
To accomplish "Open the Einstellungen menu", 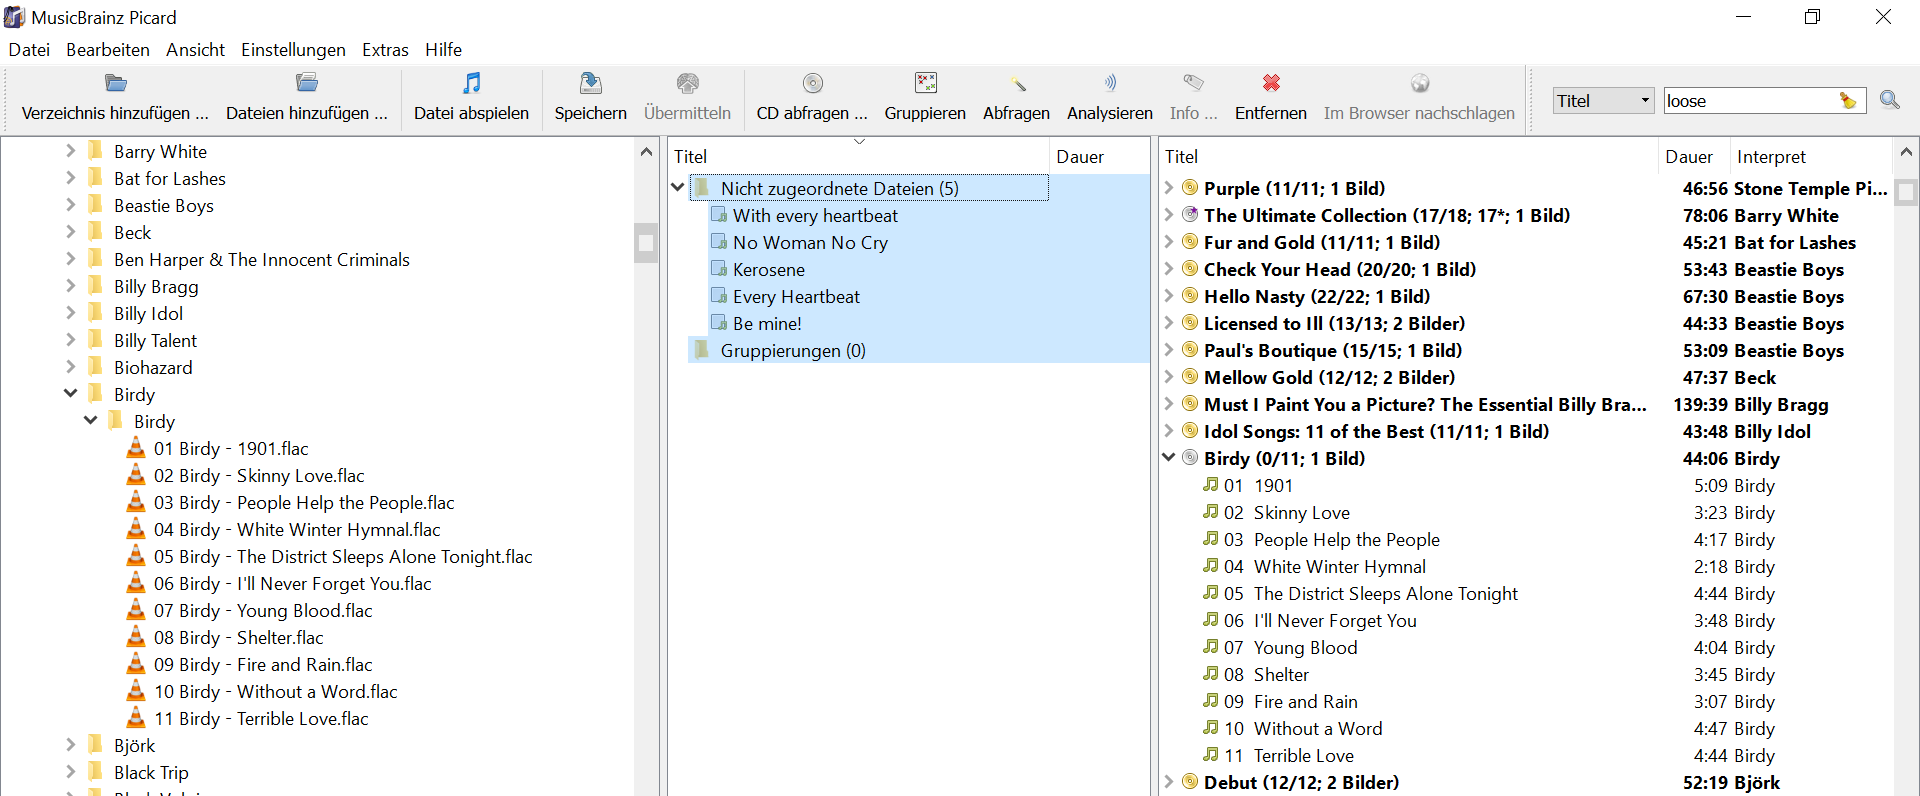I will 293,49.
